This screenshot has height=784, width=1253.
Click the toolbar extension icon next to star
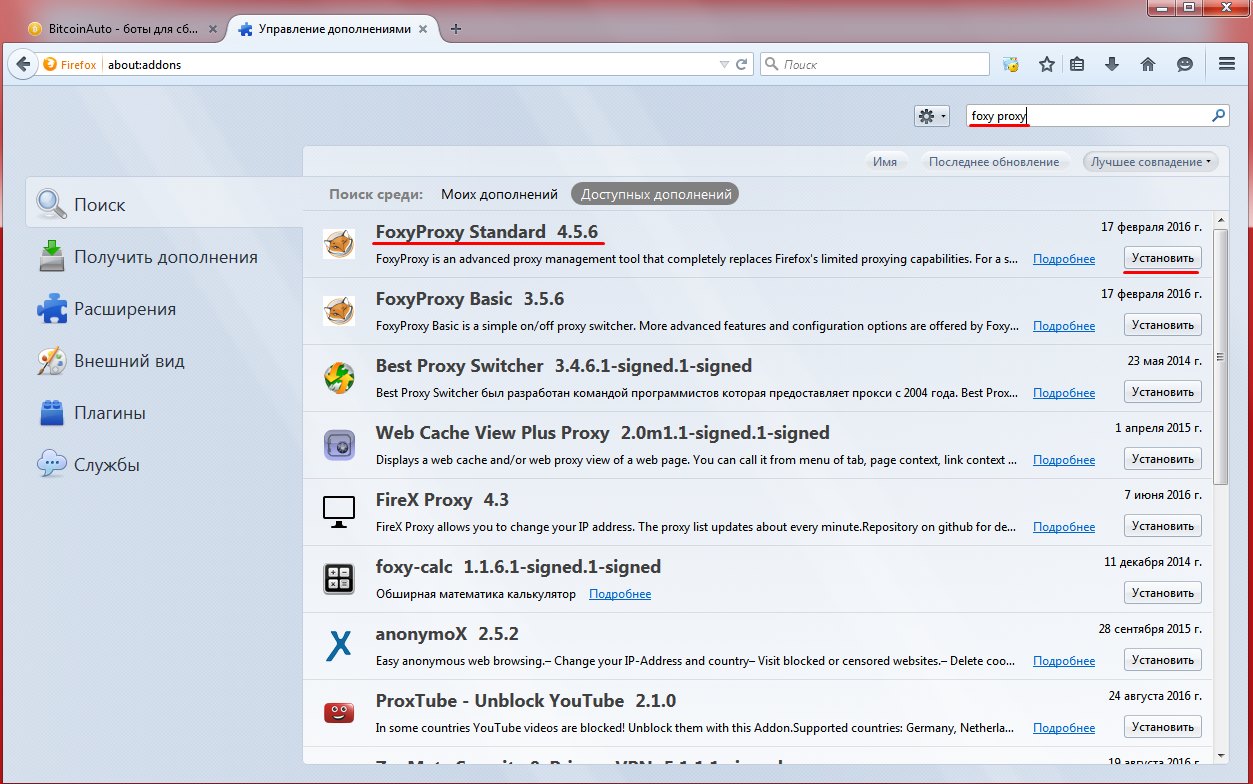tap(1011, 64)
